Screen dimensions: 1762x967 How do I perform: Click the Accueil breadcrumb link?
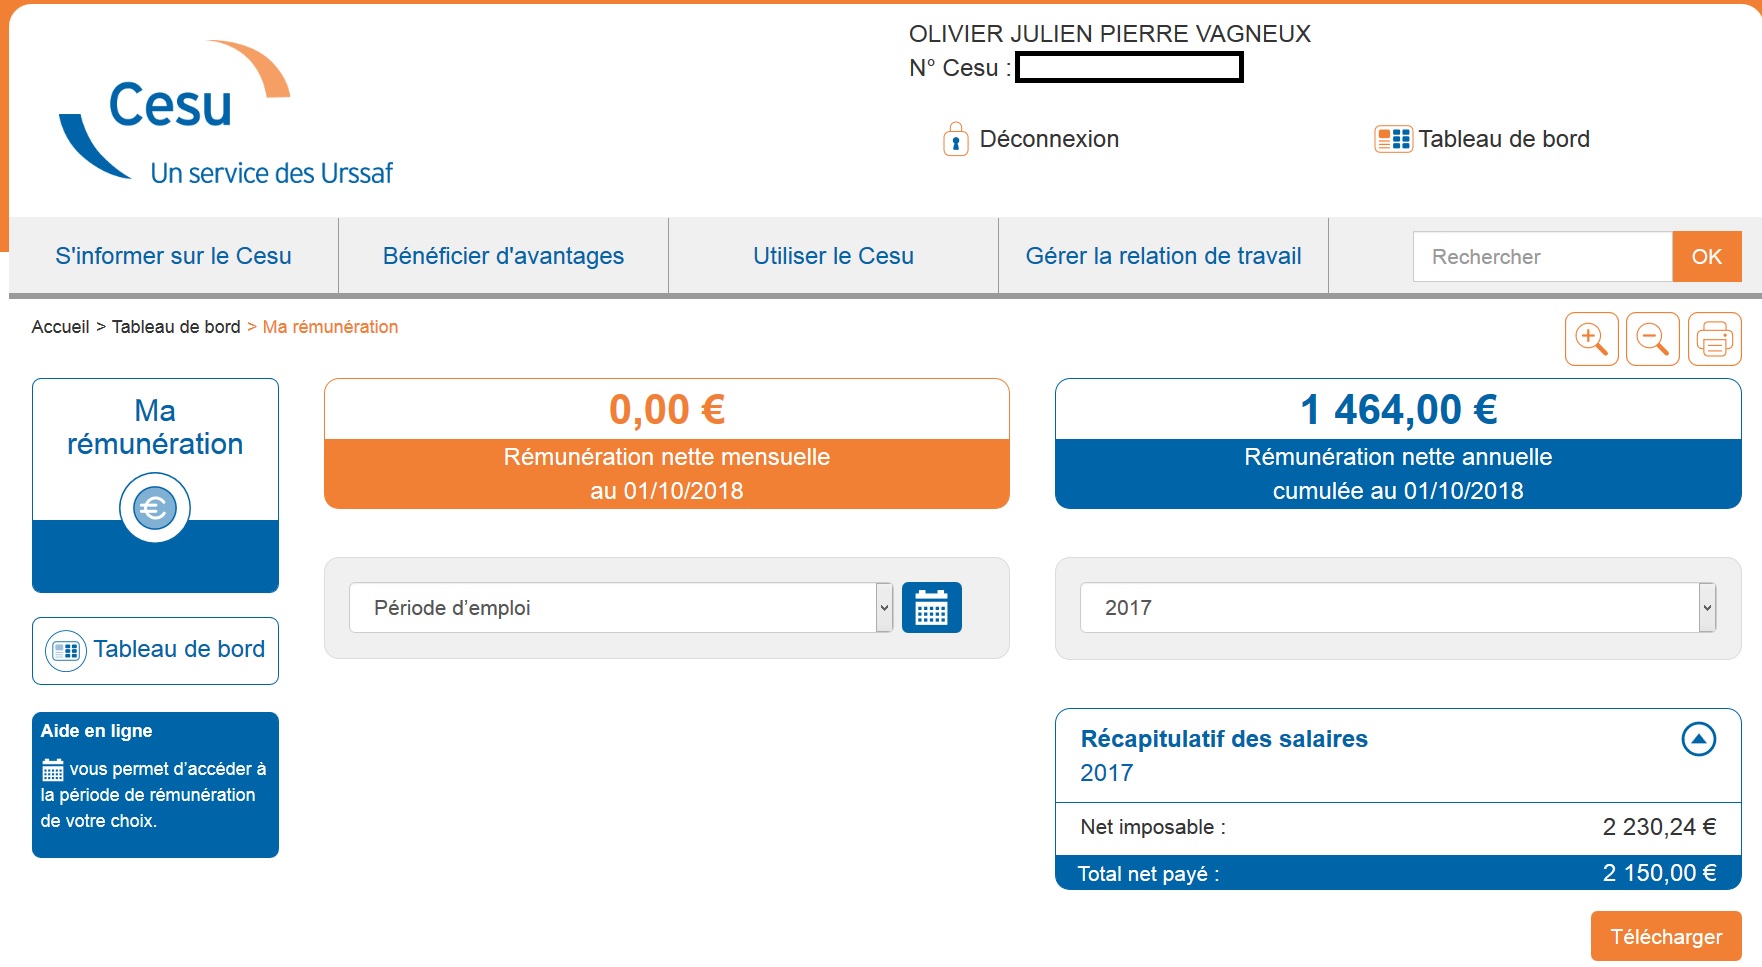pyautogui.click(x=60, y=327)
